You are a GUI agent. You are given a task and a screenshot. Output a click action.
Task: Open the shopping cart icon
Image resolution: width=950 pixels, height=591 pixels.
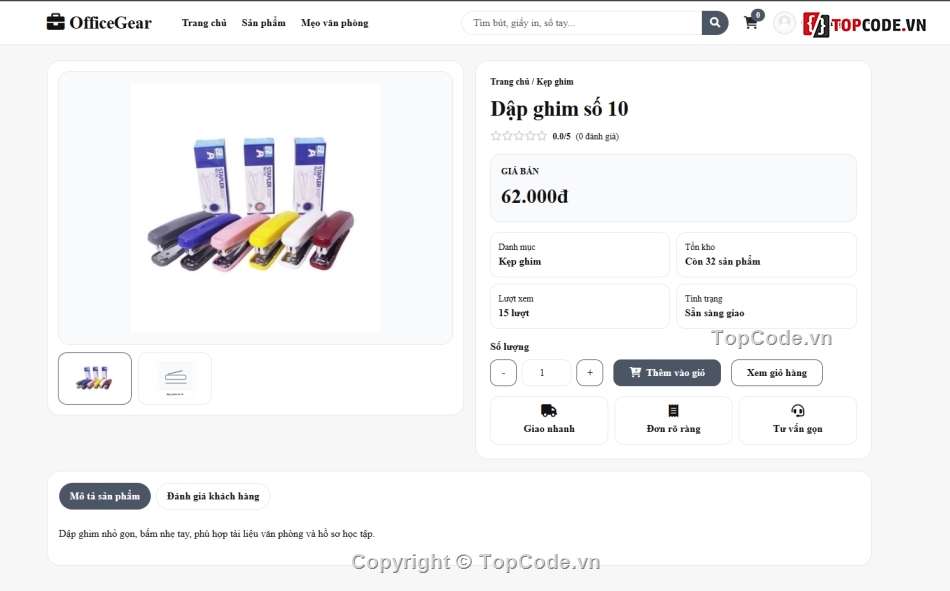(x=751, y=23)
